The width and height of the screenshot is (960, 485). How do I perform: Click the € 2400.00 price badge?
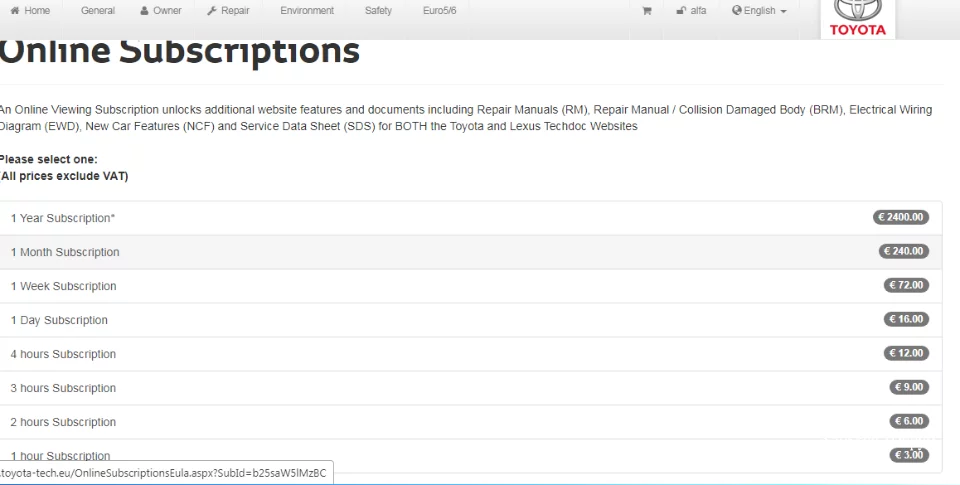pyautogui.click(x=901, y=217)
